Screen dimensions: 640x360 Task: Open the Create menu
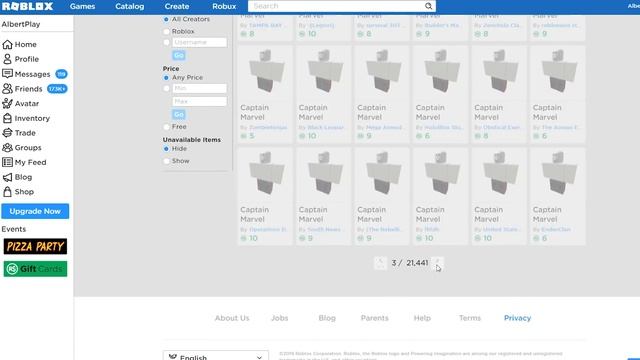tap(177, 7)
